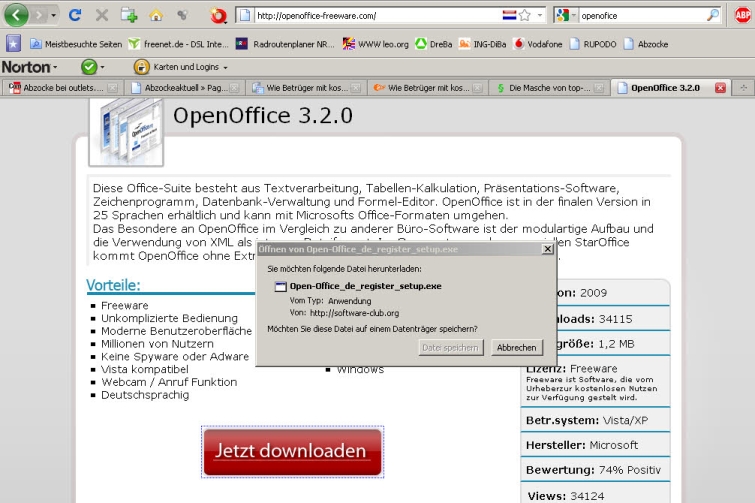Click the new tab icon in toolbar
Screen dimensions: 755x503
coord(128,16)
